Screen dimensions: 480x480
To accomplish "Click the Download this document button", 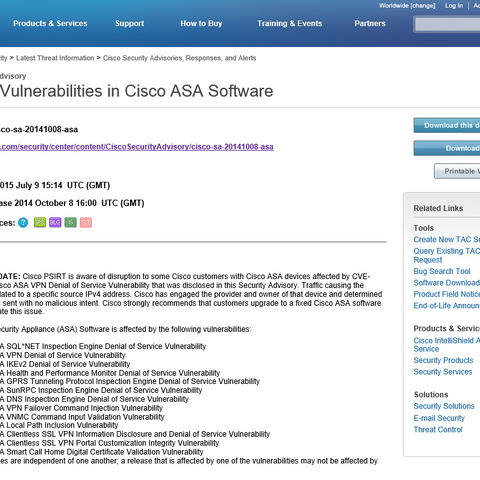I will 447,125.
